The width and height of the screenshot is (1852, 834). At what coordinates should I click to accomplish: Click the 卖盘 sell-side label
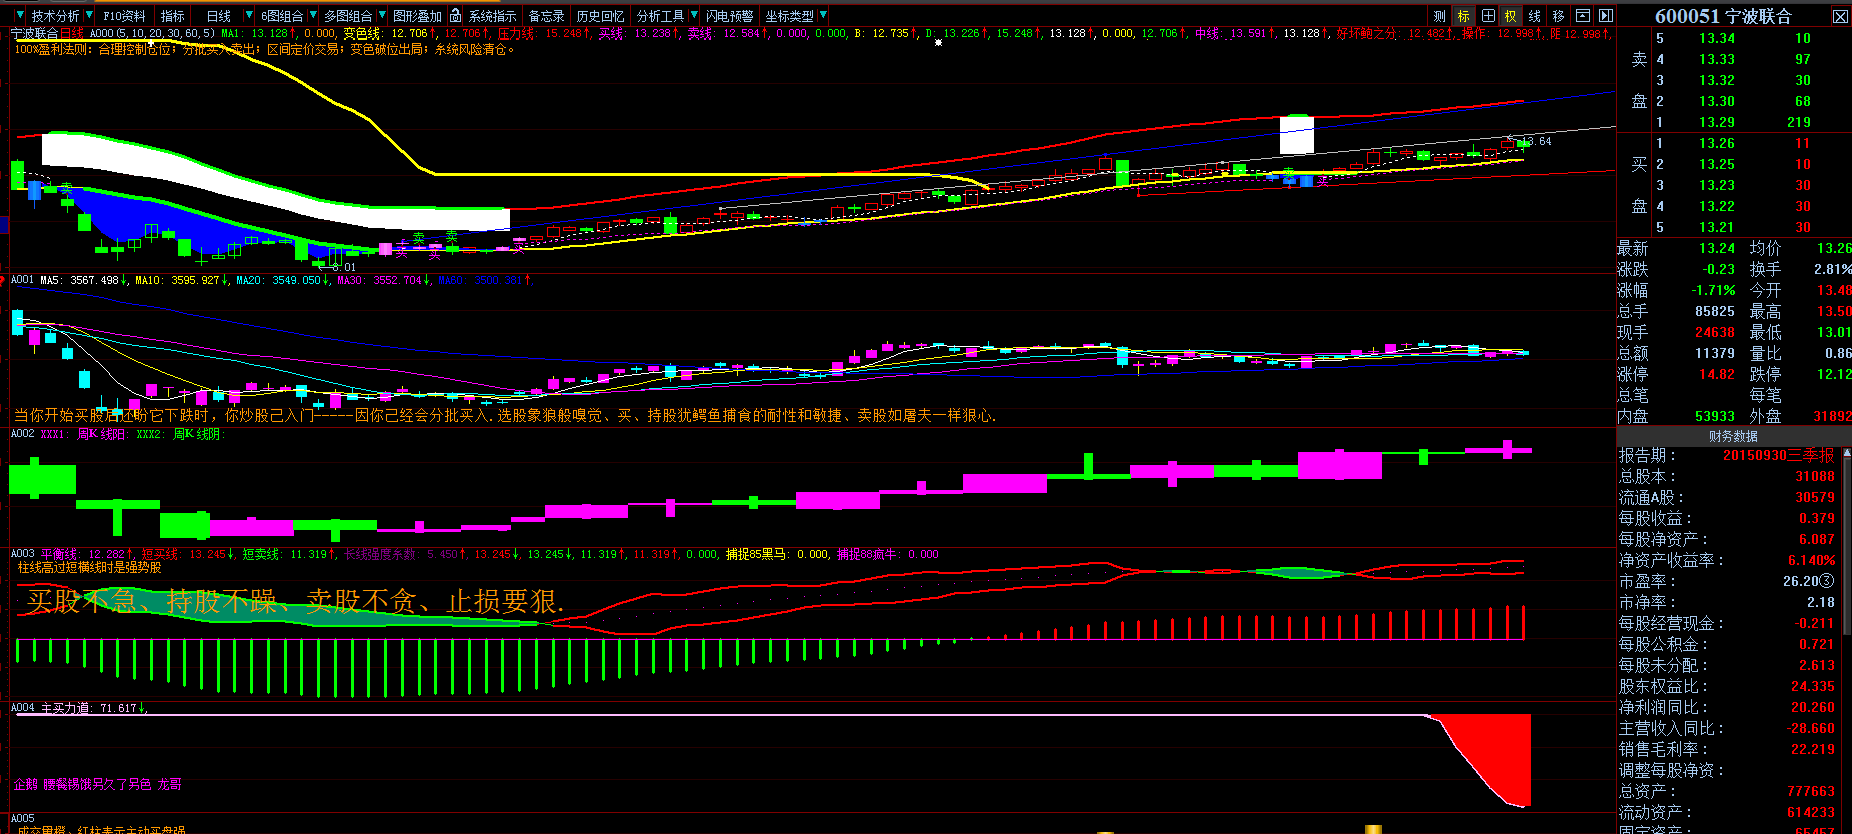point(1639,80)
